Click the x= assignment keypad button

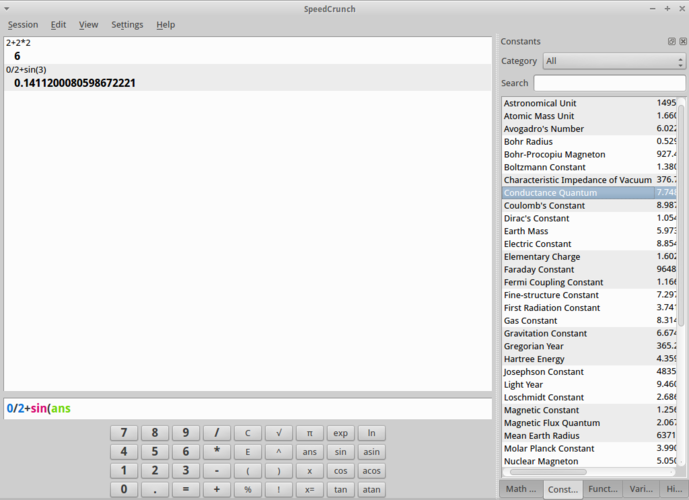pos(309,489)
